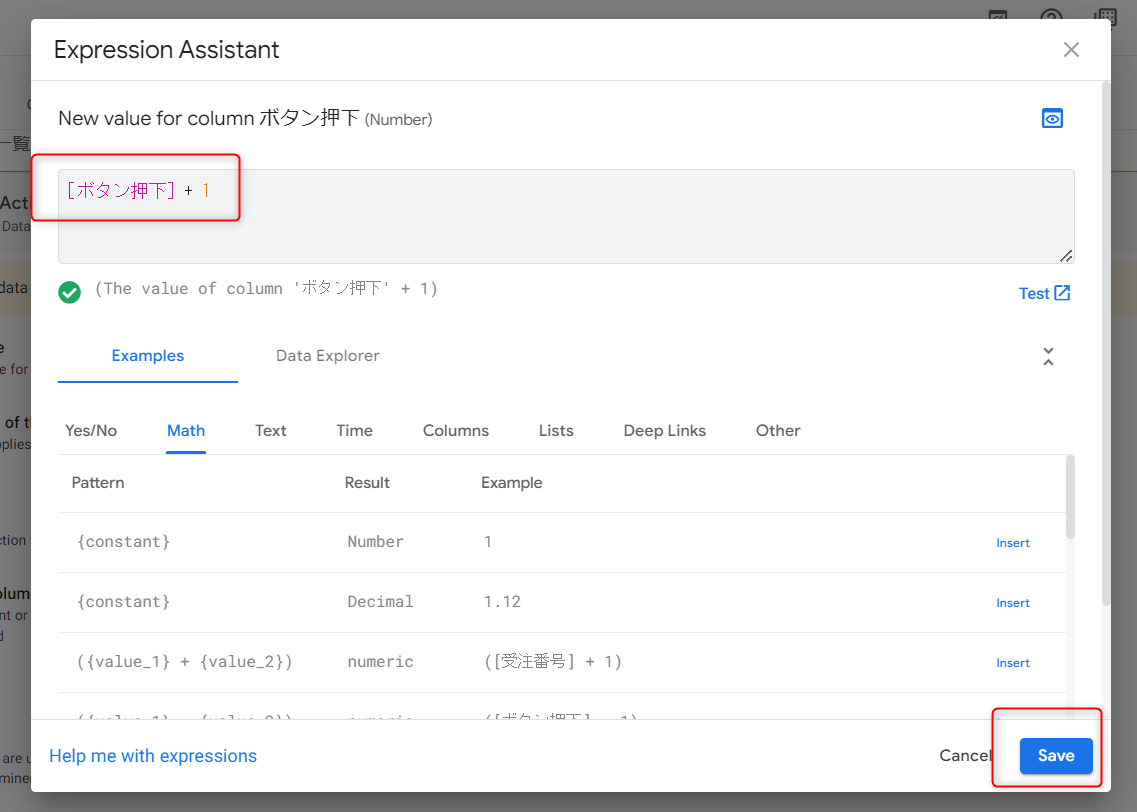Image resolution: width=1137 pixels, height=812 pixels.
Task: Collapse the examples panel with chevron icon
Action: coord(1048,356)
